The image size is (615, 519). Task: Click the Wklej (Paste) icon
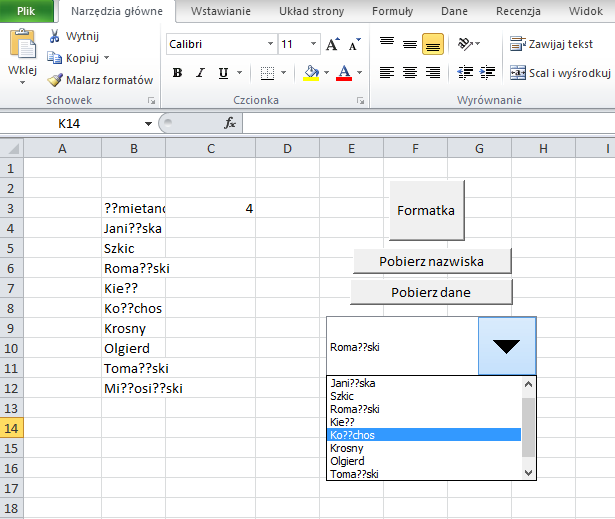(x=21, y=46)
